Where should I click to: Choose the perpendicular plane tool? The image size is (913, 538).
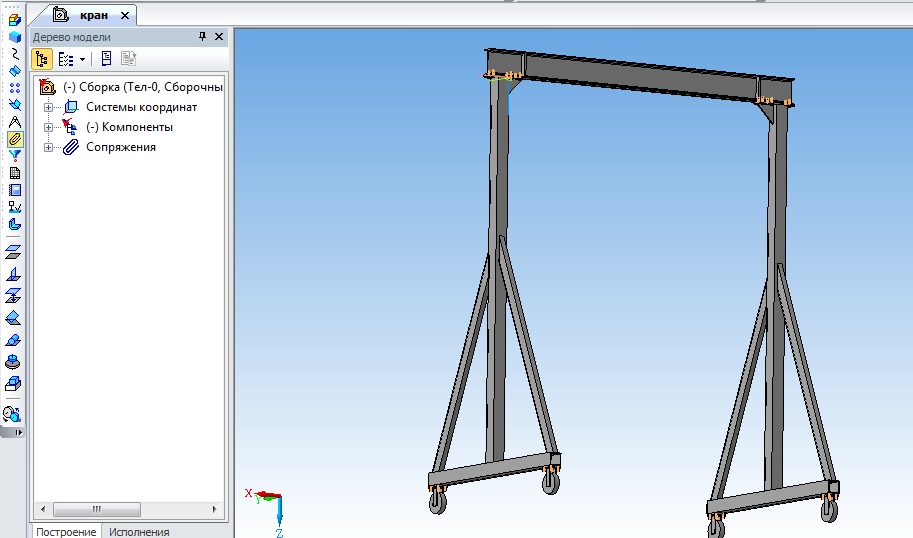pyautogui.click(x=13, y=274)
